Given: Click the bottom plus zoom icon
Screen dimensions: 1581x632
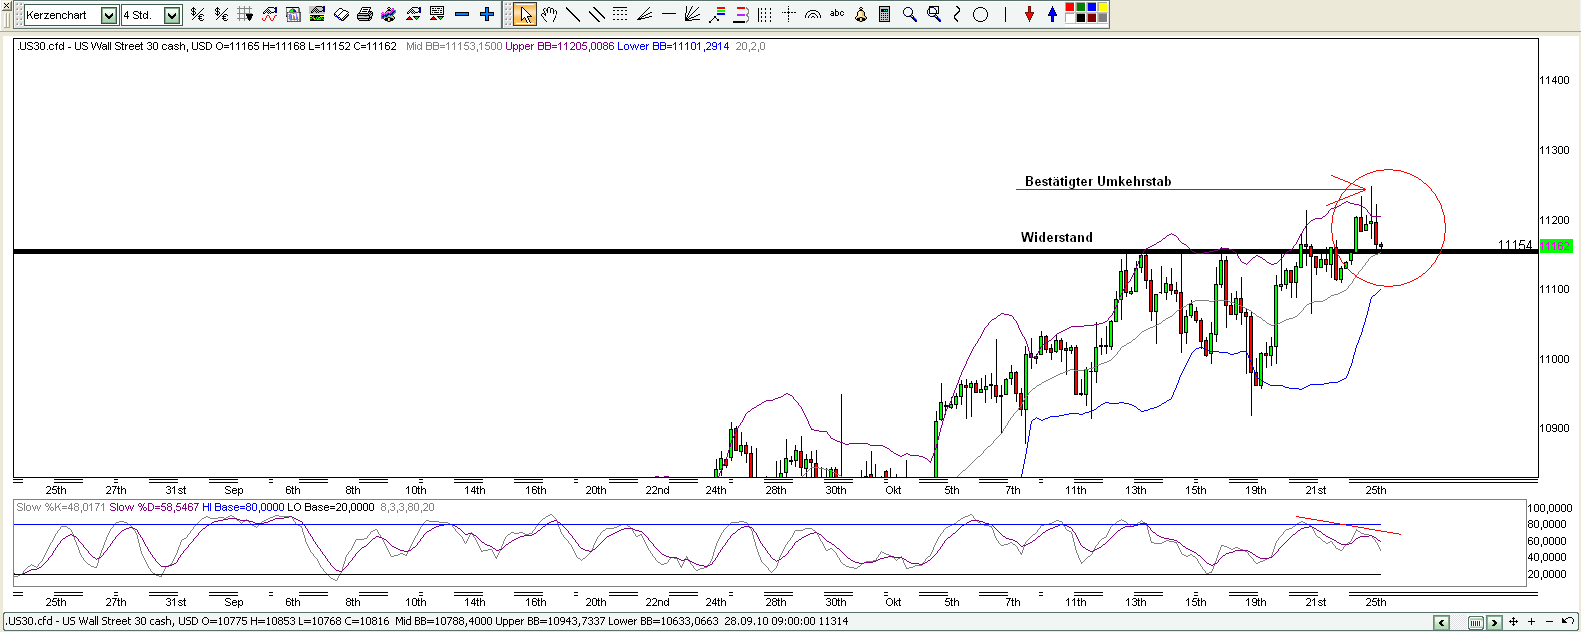Looking at the screenshot, I should [1531, 622].
